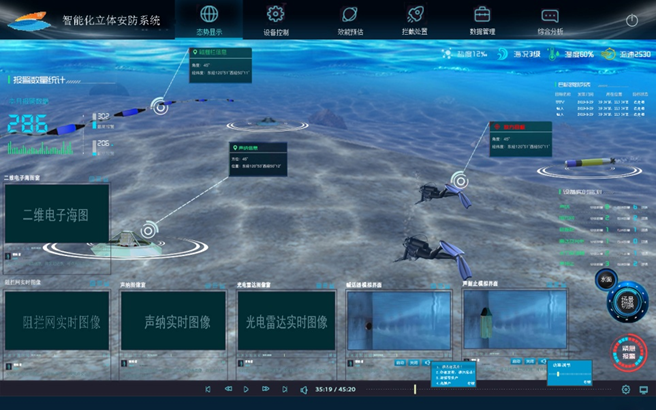Screen dimensions: 656x410
Task: Switch to the 设备控制 tab
Action: pos(276,20)
